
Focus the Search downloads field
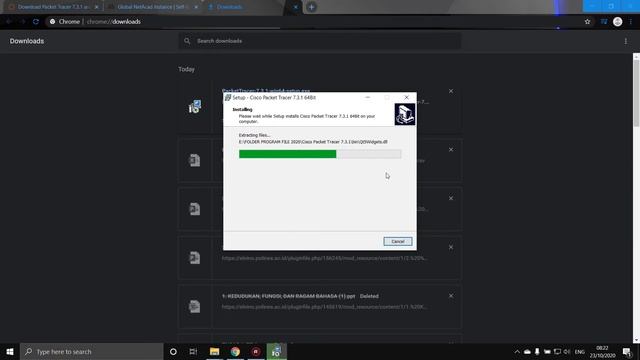point(320,41)
